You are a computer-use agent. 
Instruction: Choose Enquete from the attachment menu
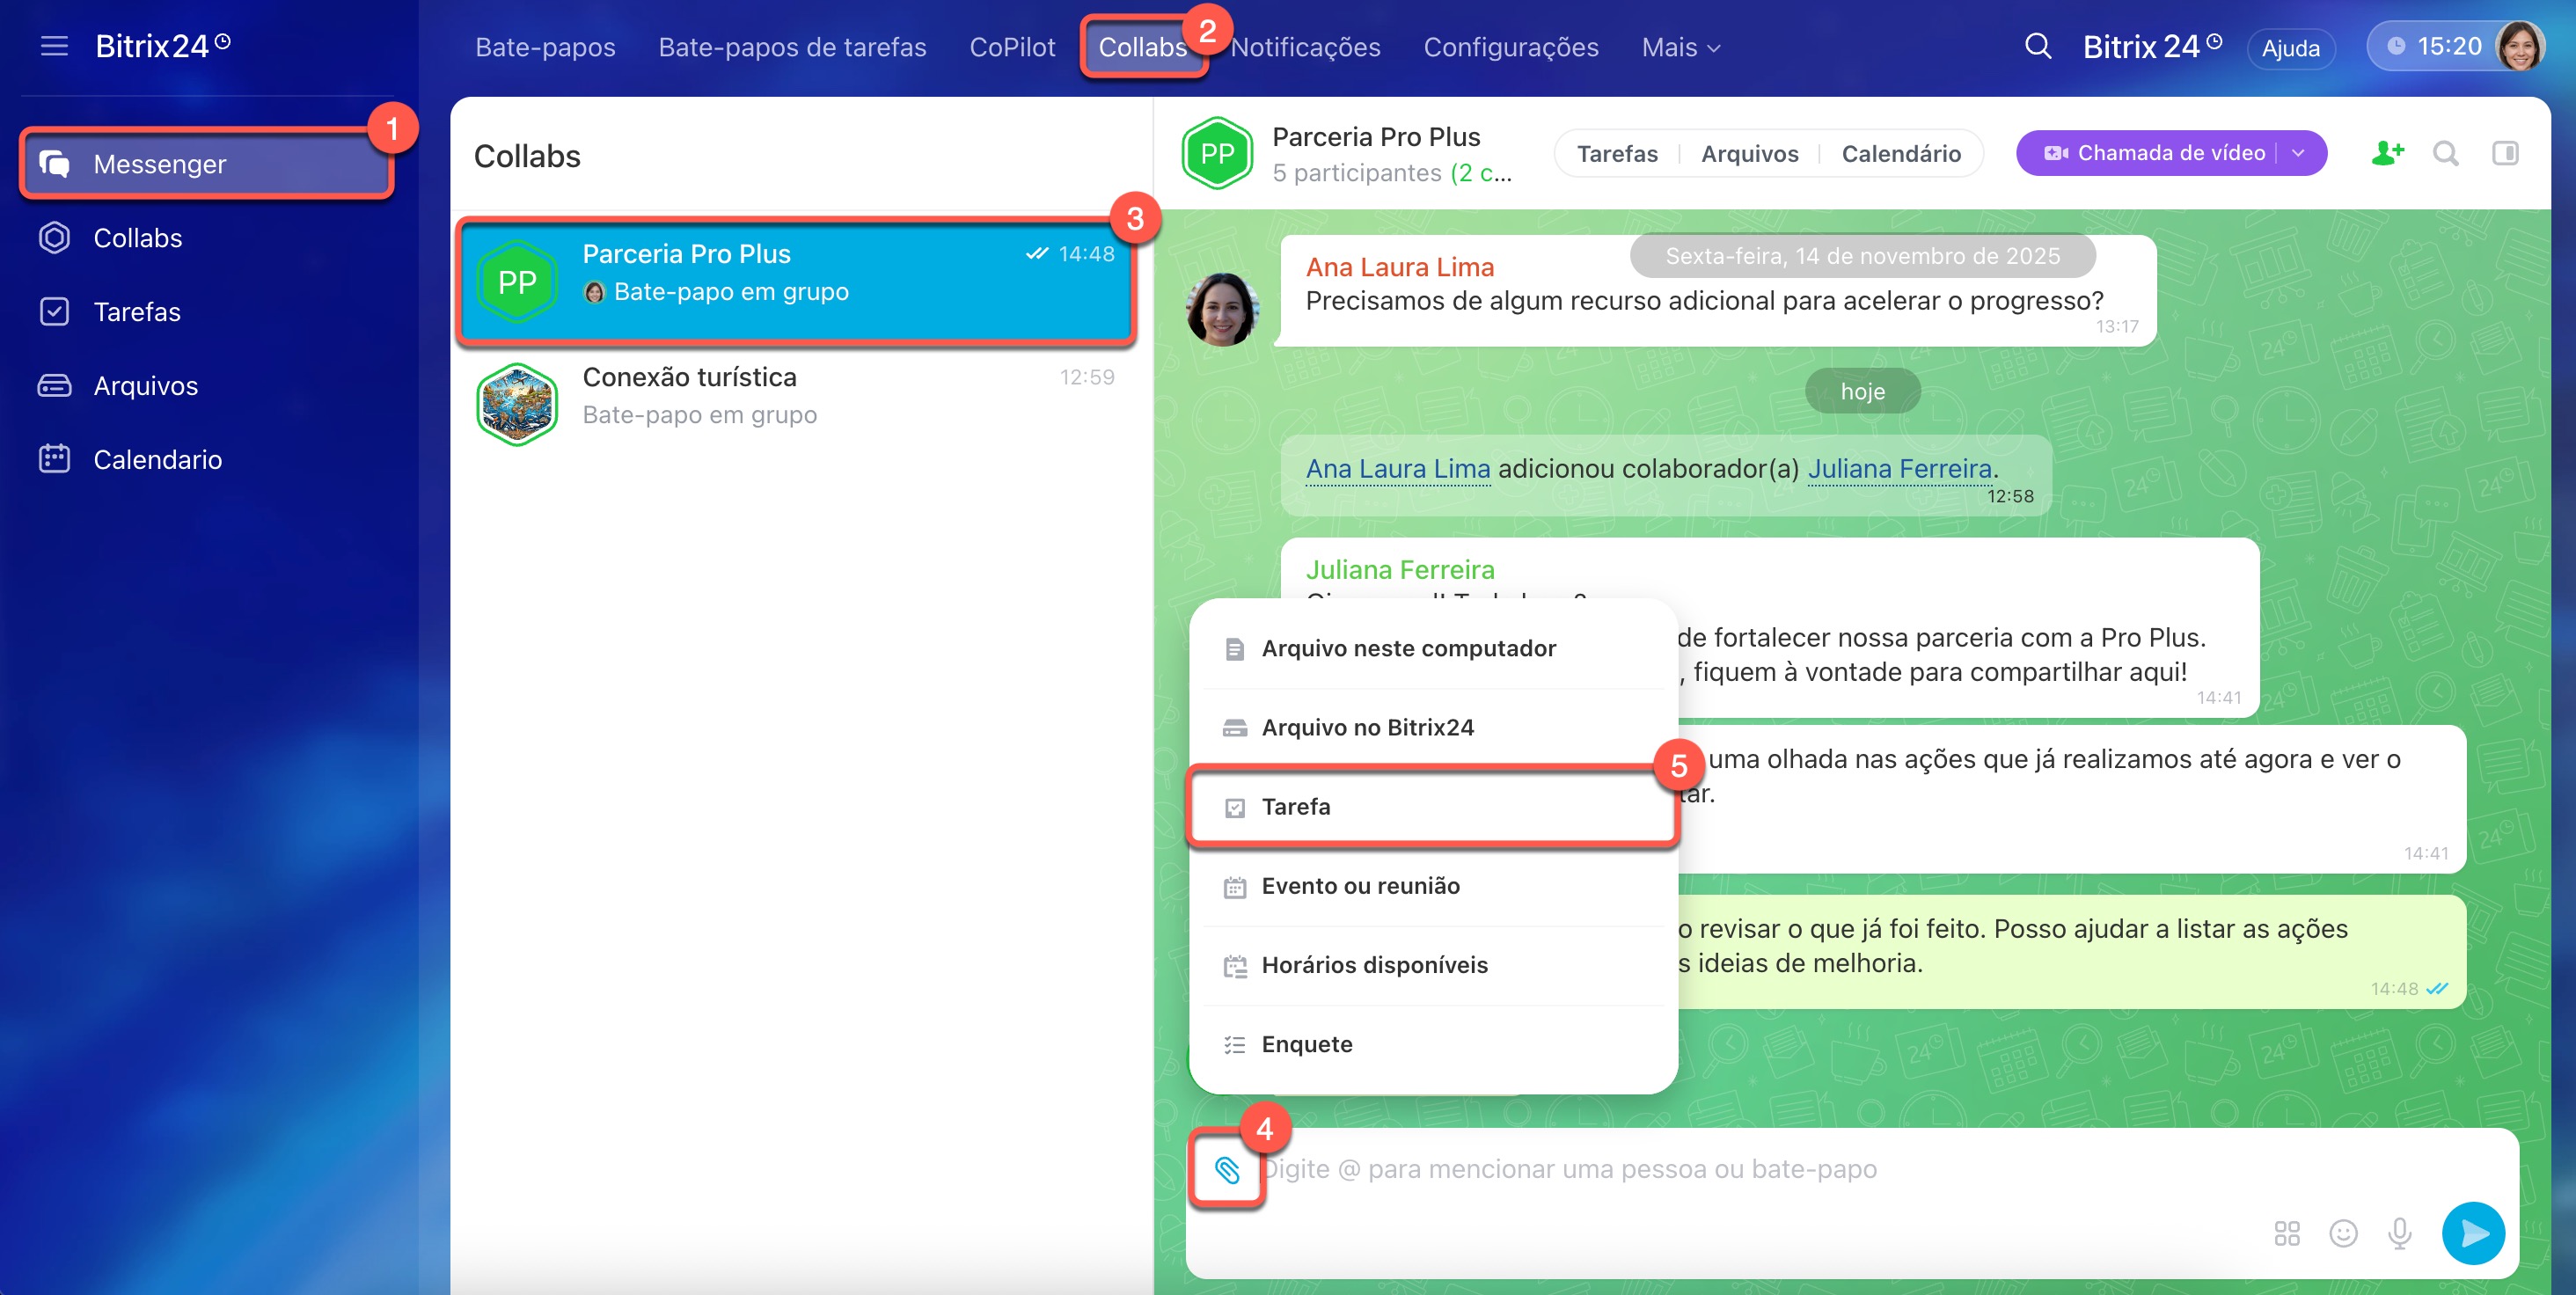[1306, 1044]
